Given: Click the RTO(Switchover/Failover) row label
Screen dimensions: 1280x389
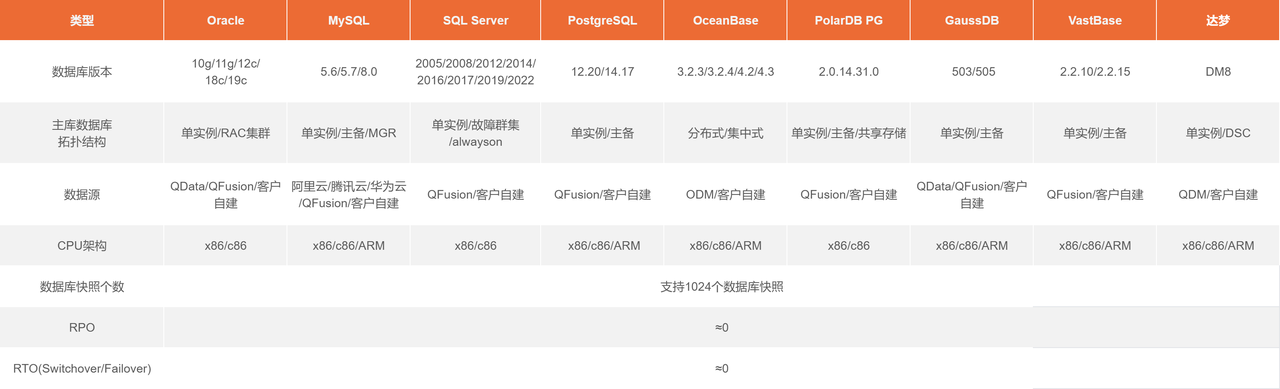Looking at the screenshot, I should pyautogui.click(x=82, y=368).
